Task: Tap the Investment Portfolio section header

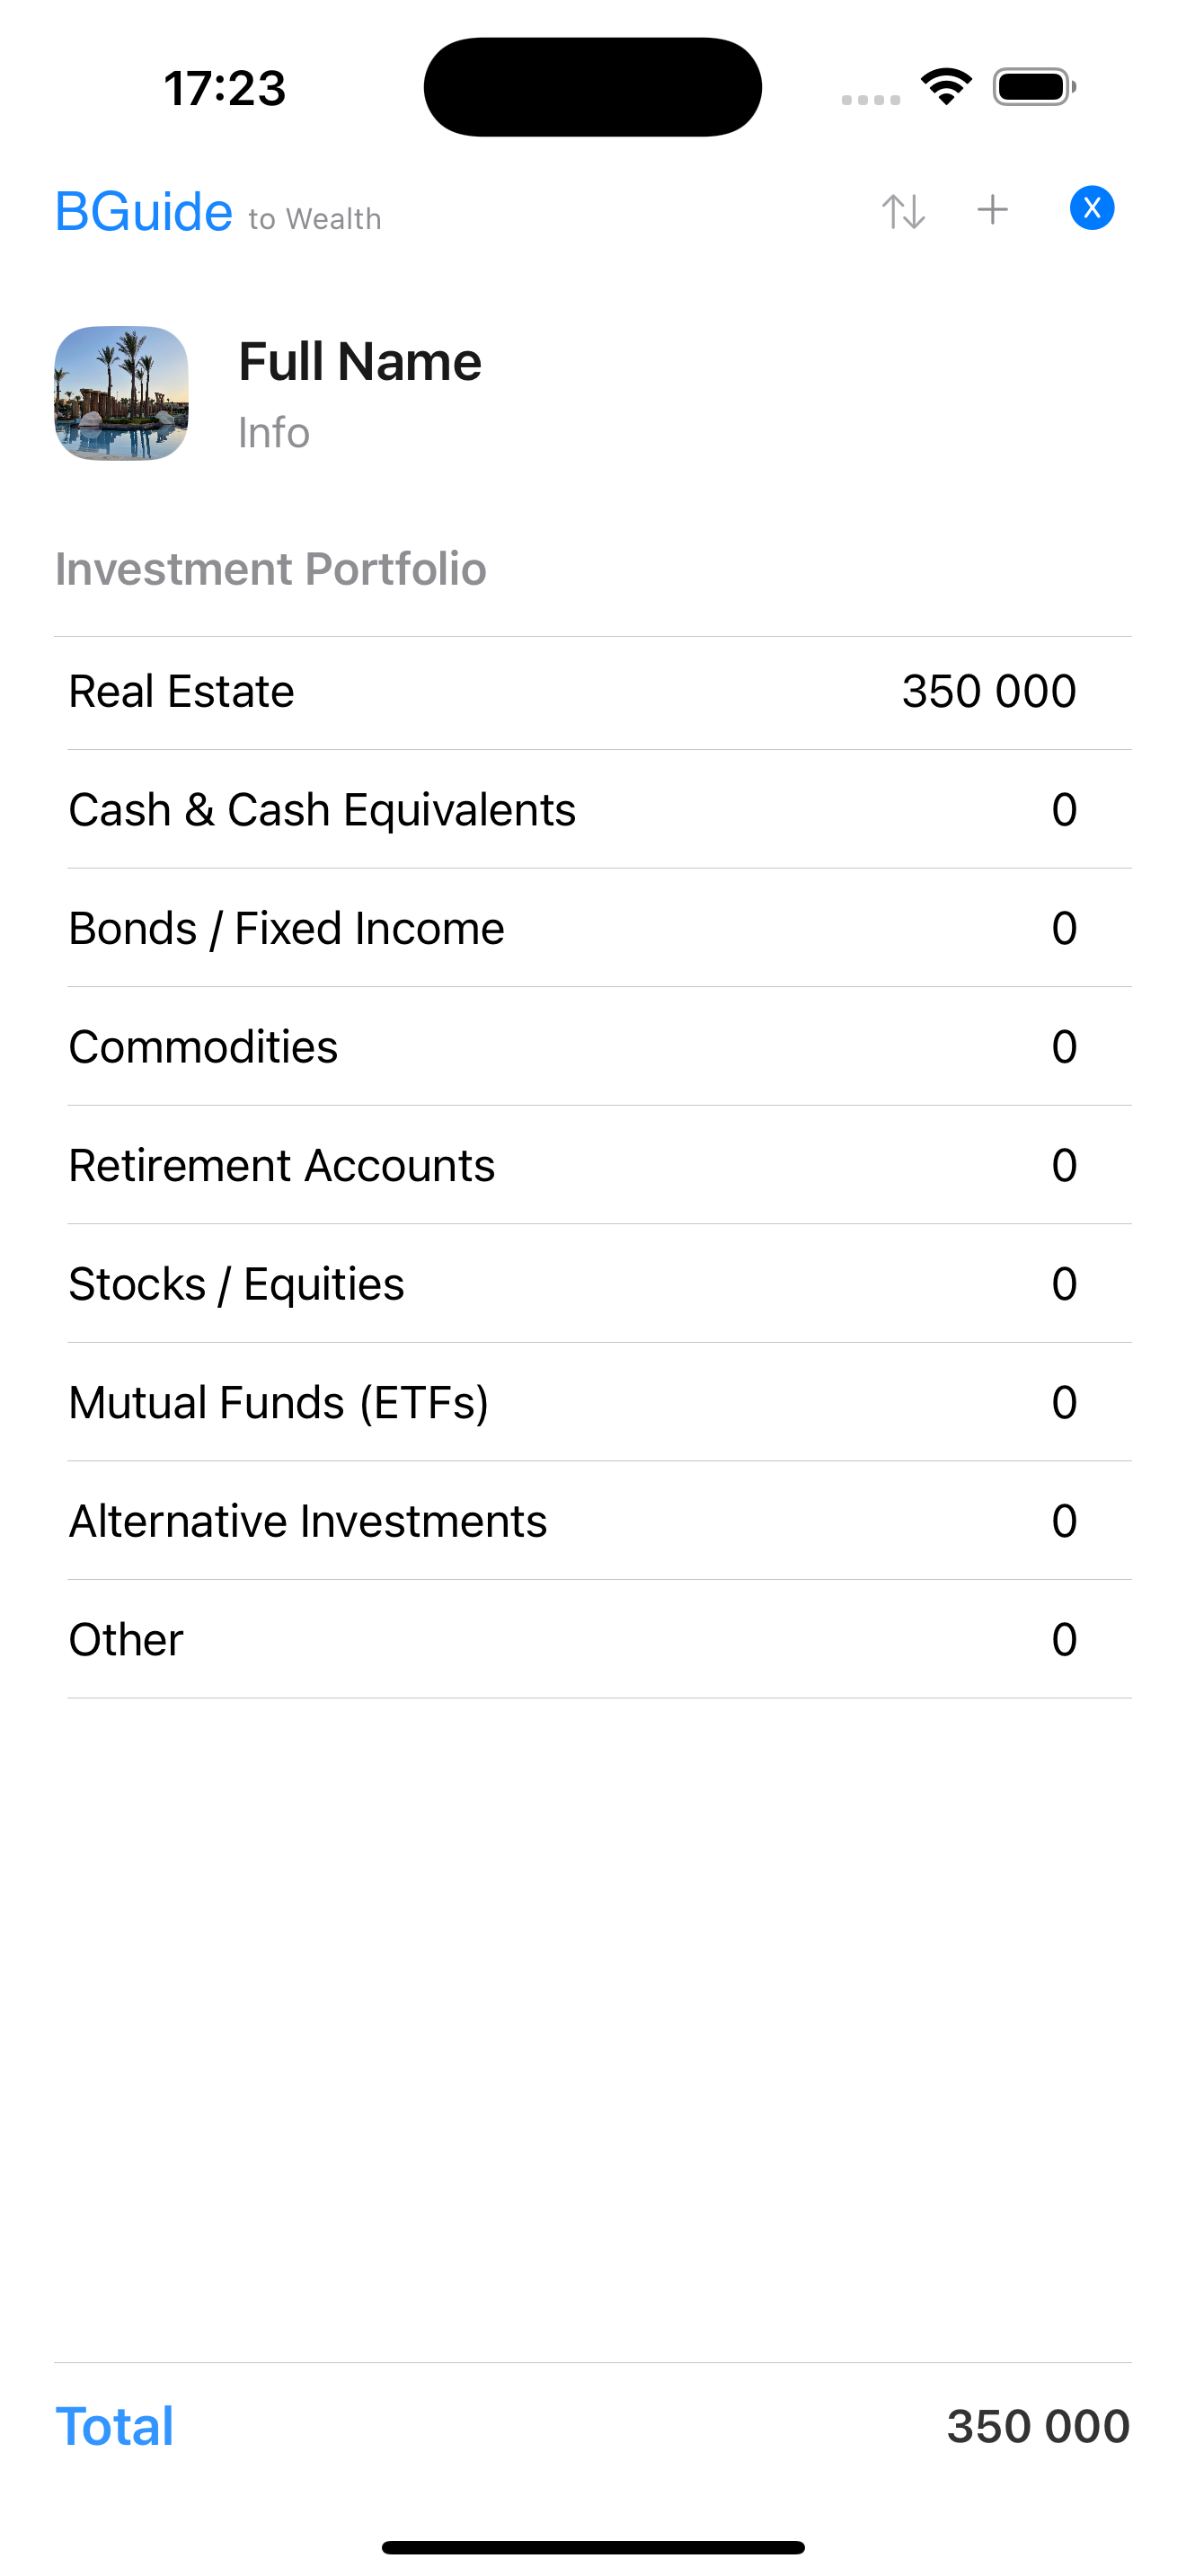Action: pos(270,569)
